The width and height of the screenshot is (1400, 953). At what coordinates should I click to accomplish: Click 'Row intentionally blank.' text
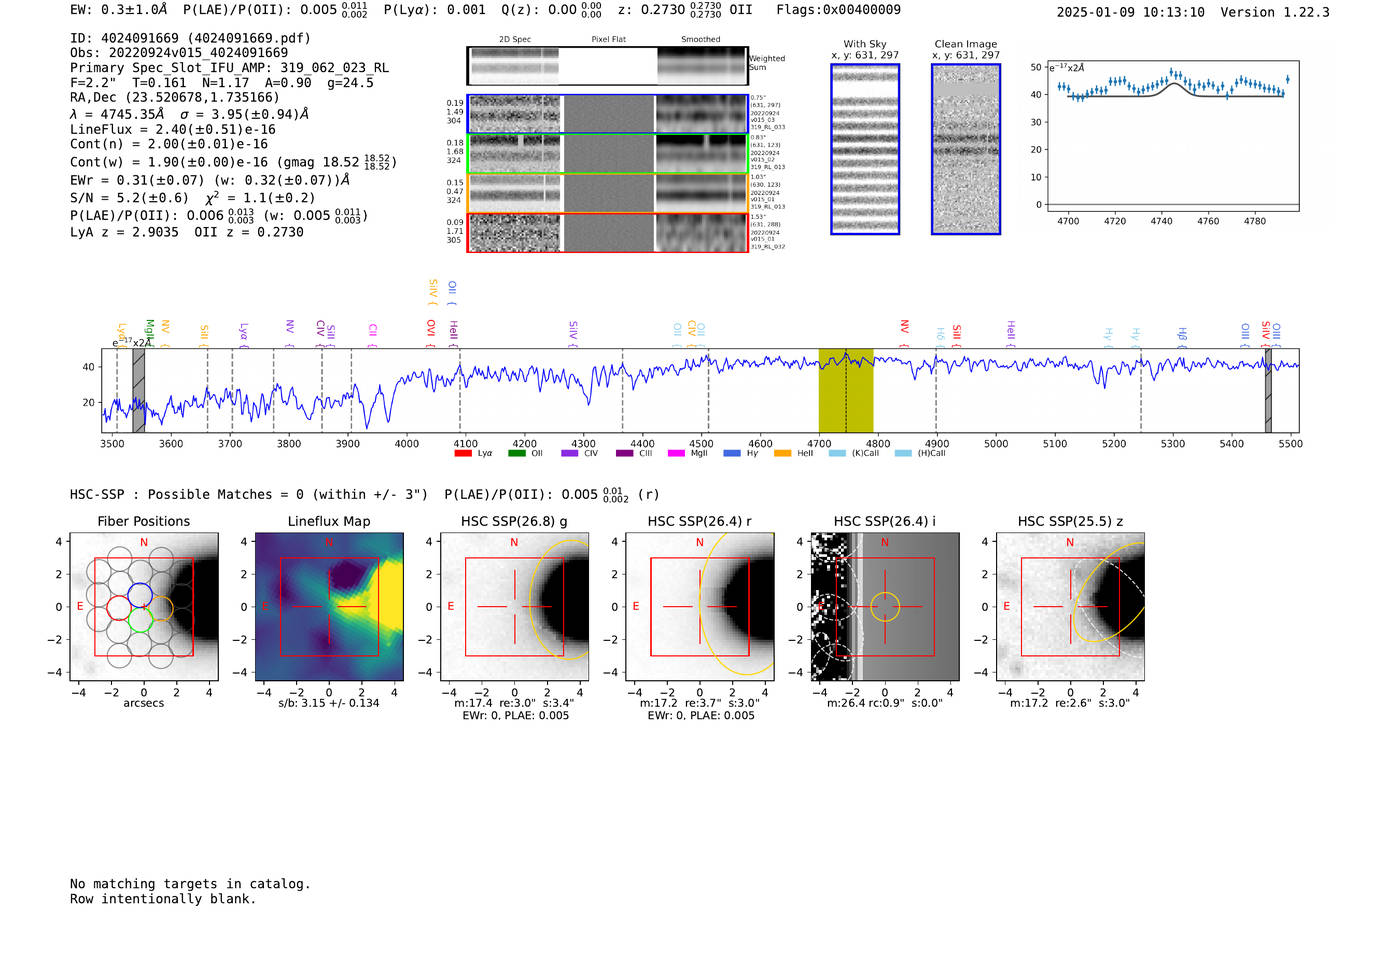click(163, 899)
